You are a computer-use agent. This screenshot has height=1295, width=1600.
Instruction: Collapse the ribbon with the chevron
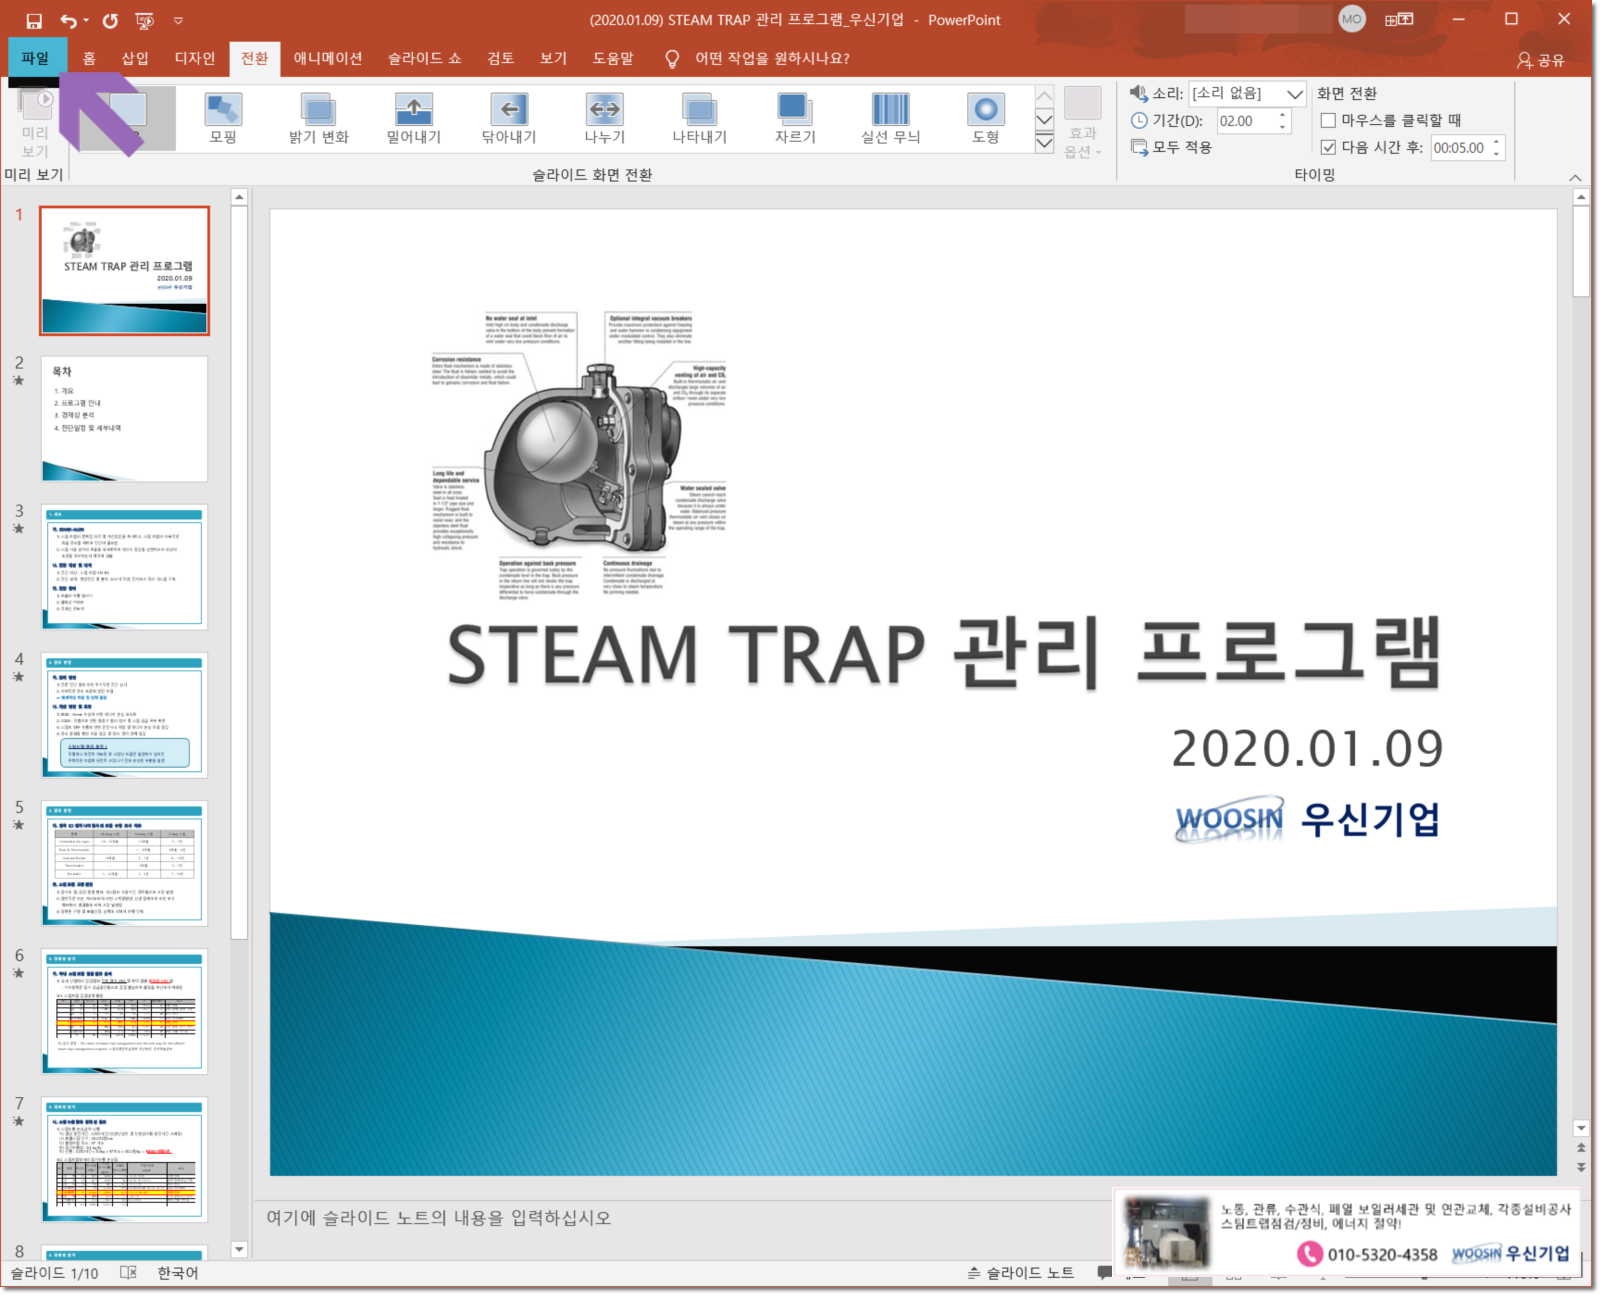point(1575,177)
